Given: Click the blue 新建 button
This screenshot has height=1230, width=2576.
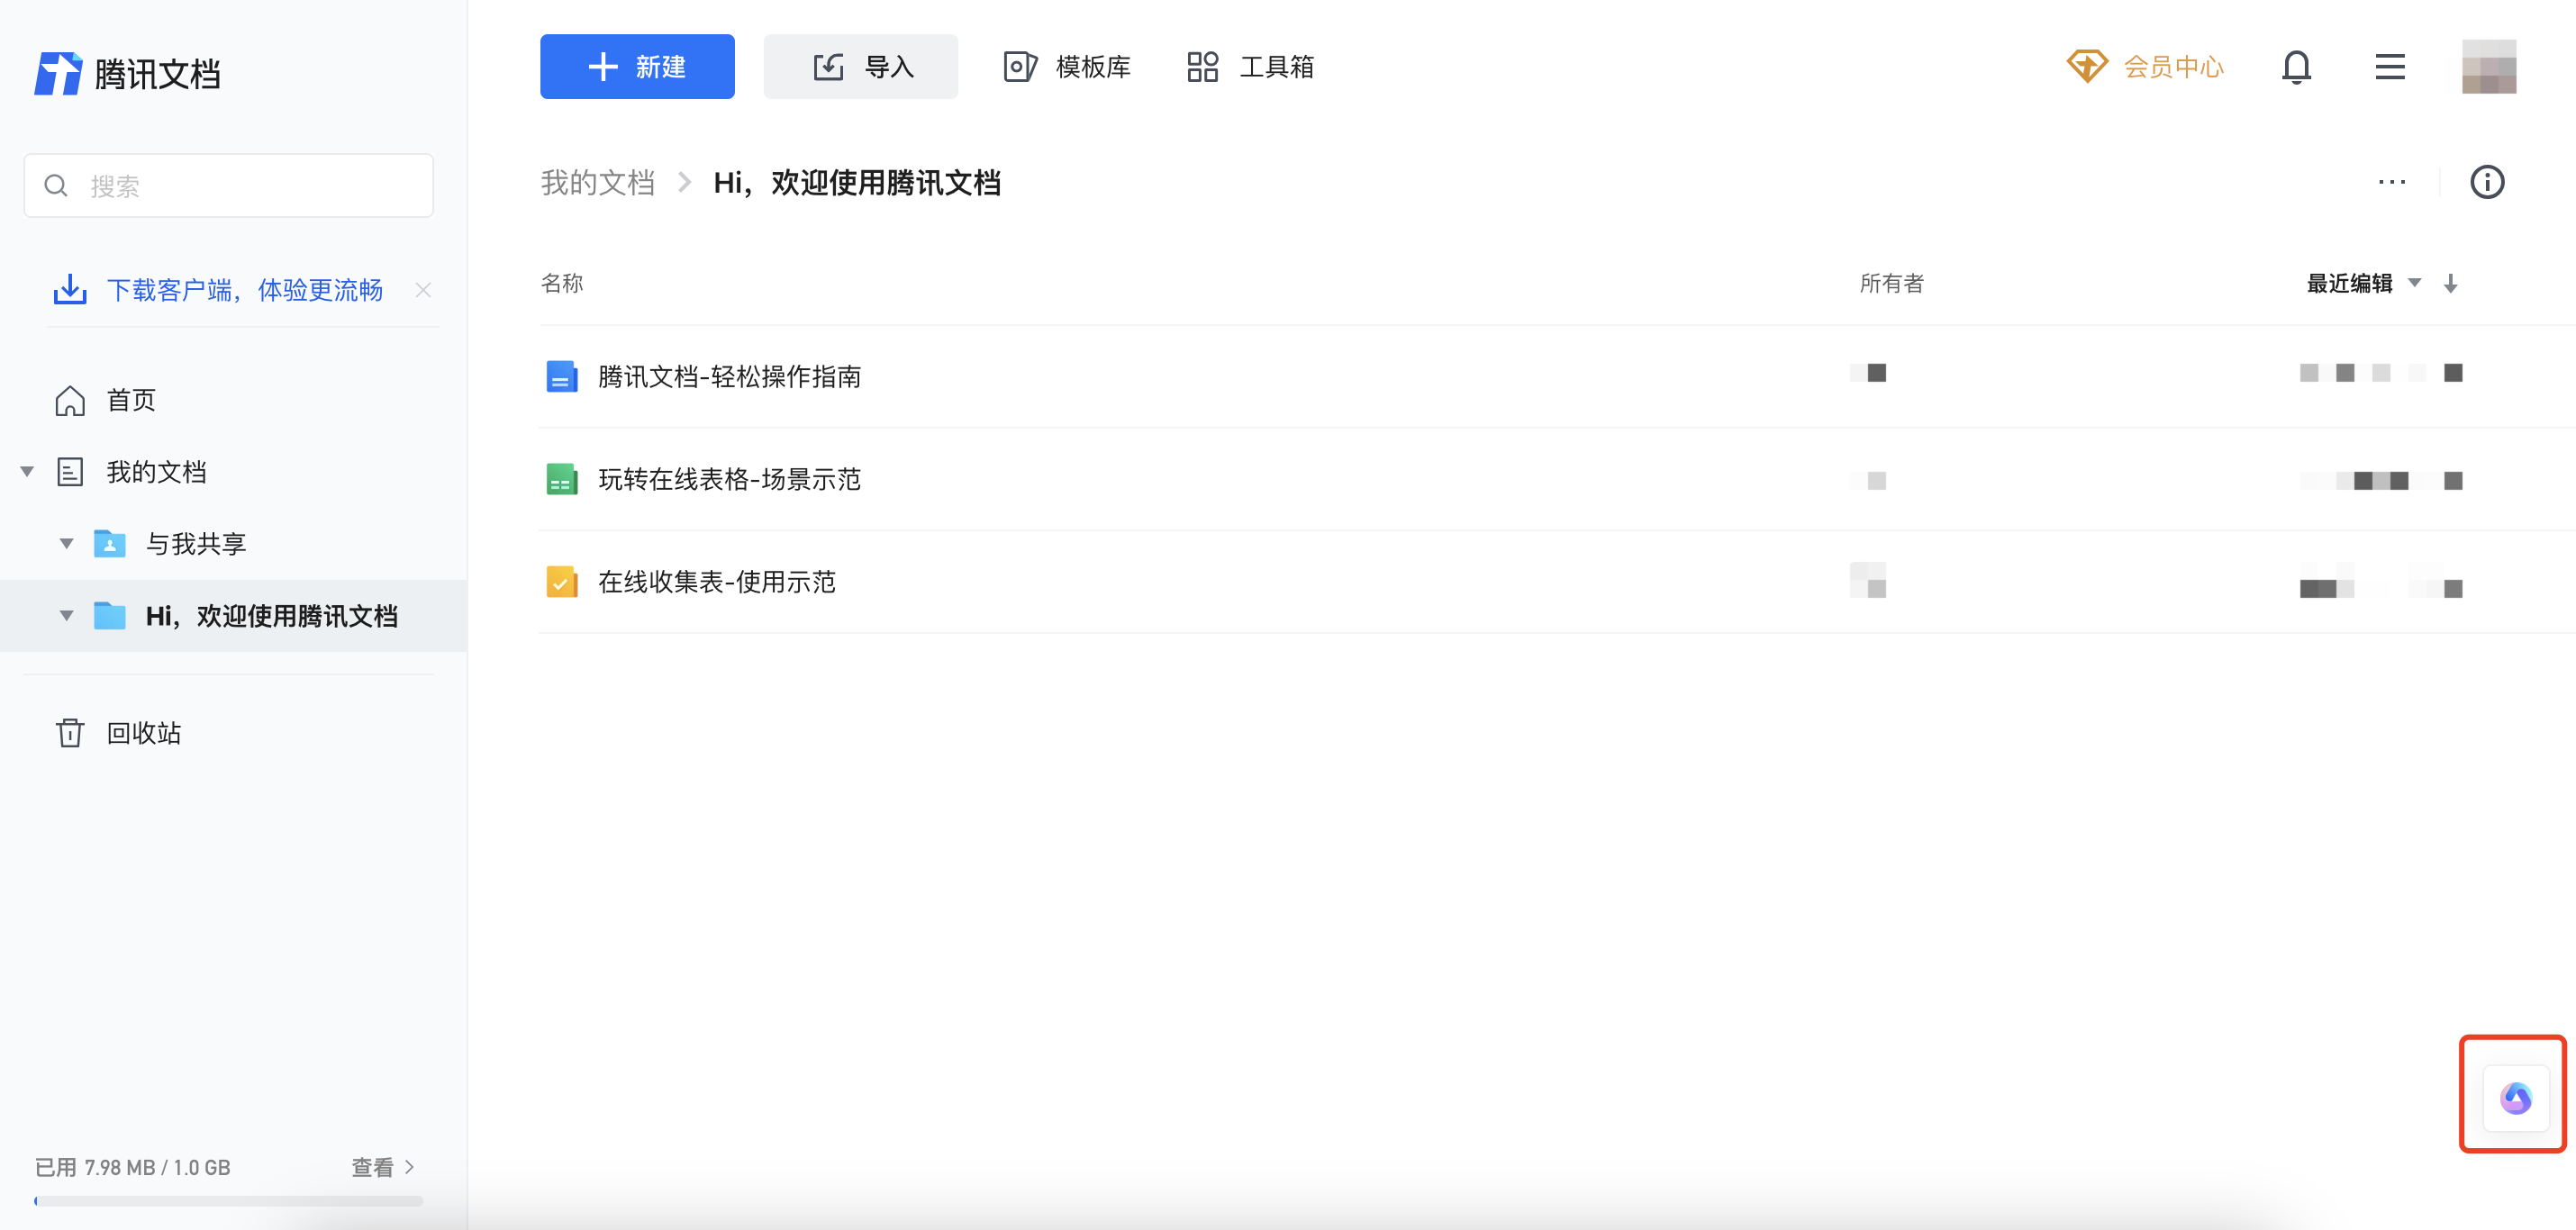Looking at the screenshot, I should [637, 67].
